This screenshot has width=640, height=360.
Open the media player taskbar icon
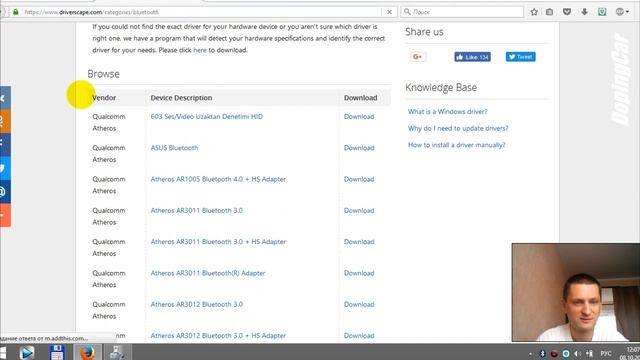point(27,352)
